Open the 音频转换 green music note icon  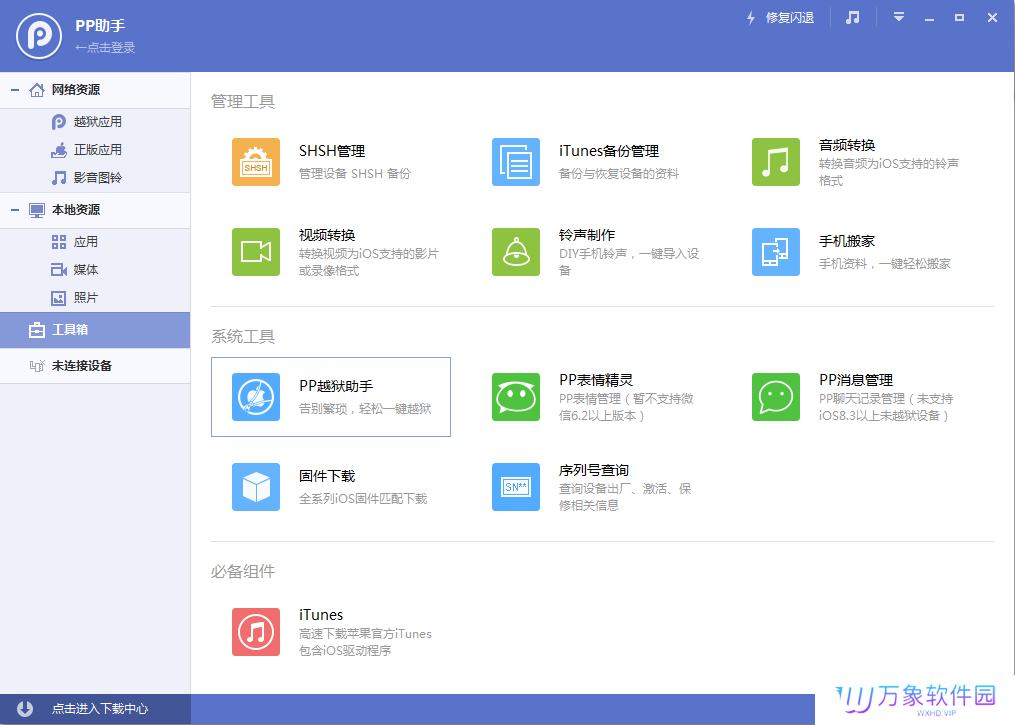(x=775, y=162)
